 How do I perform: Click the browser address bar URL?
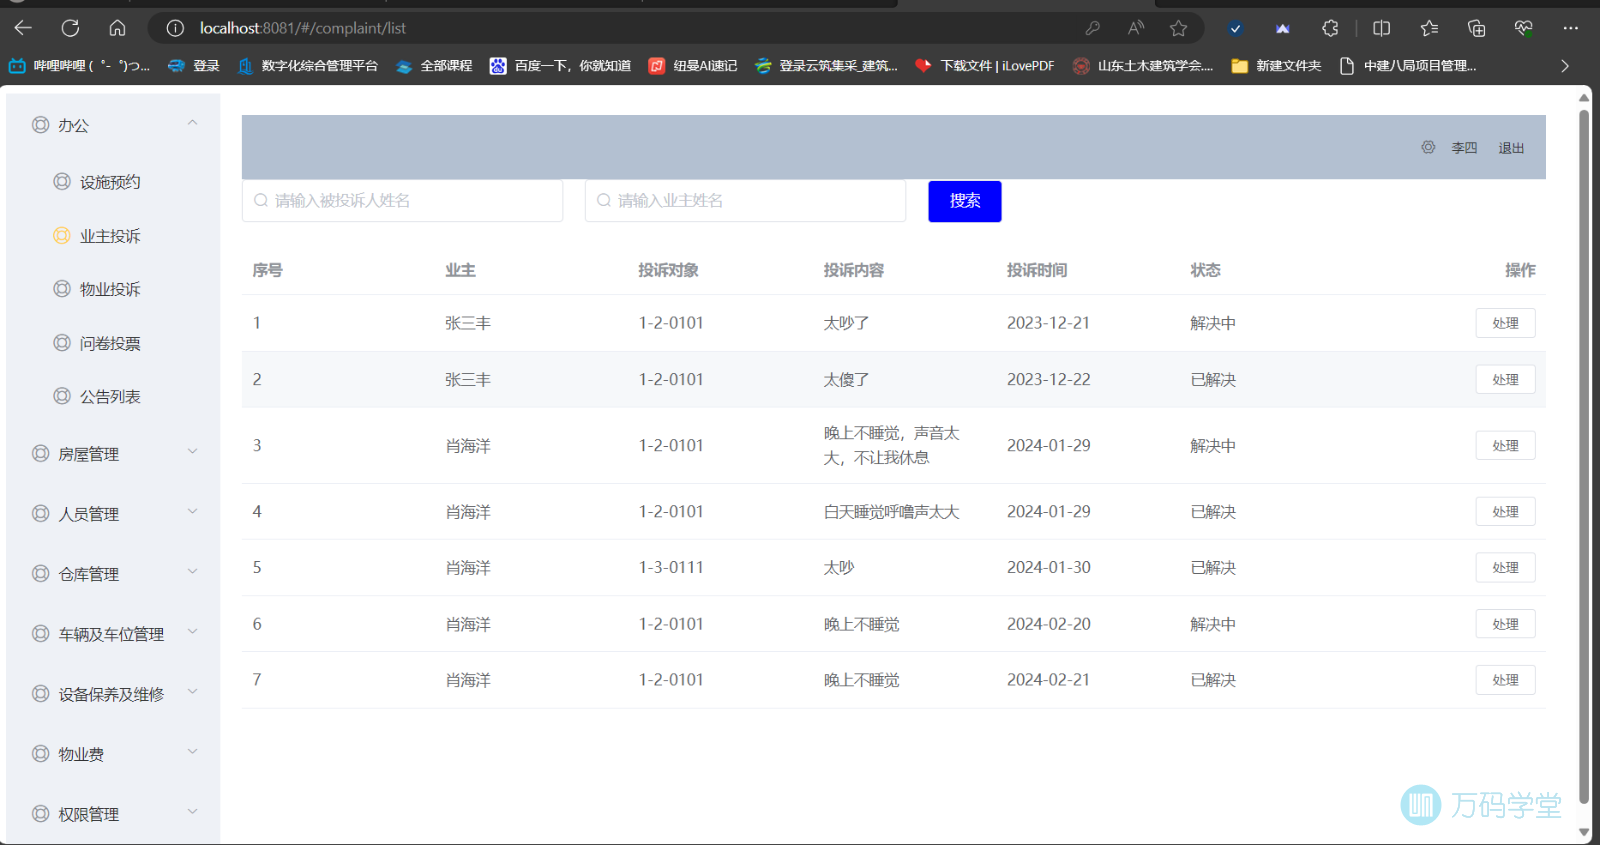coord(303,28)
